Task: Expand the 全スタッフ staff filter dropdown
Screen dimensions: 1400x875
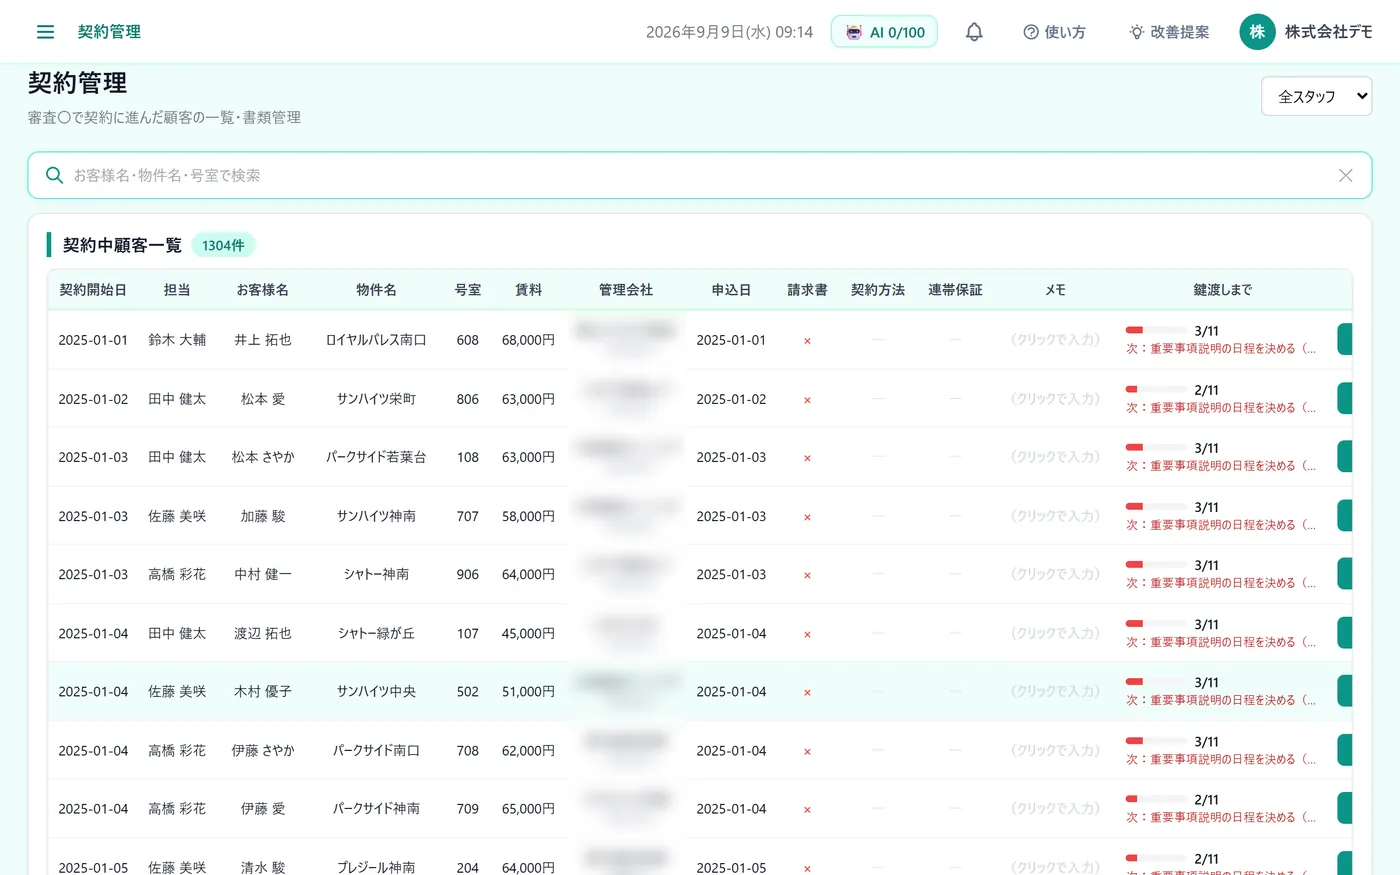Action: click(1316, 96)
